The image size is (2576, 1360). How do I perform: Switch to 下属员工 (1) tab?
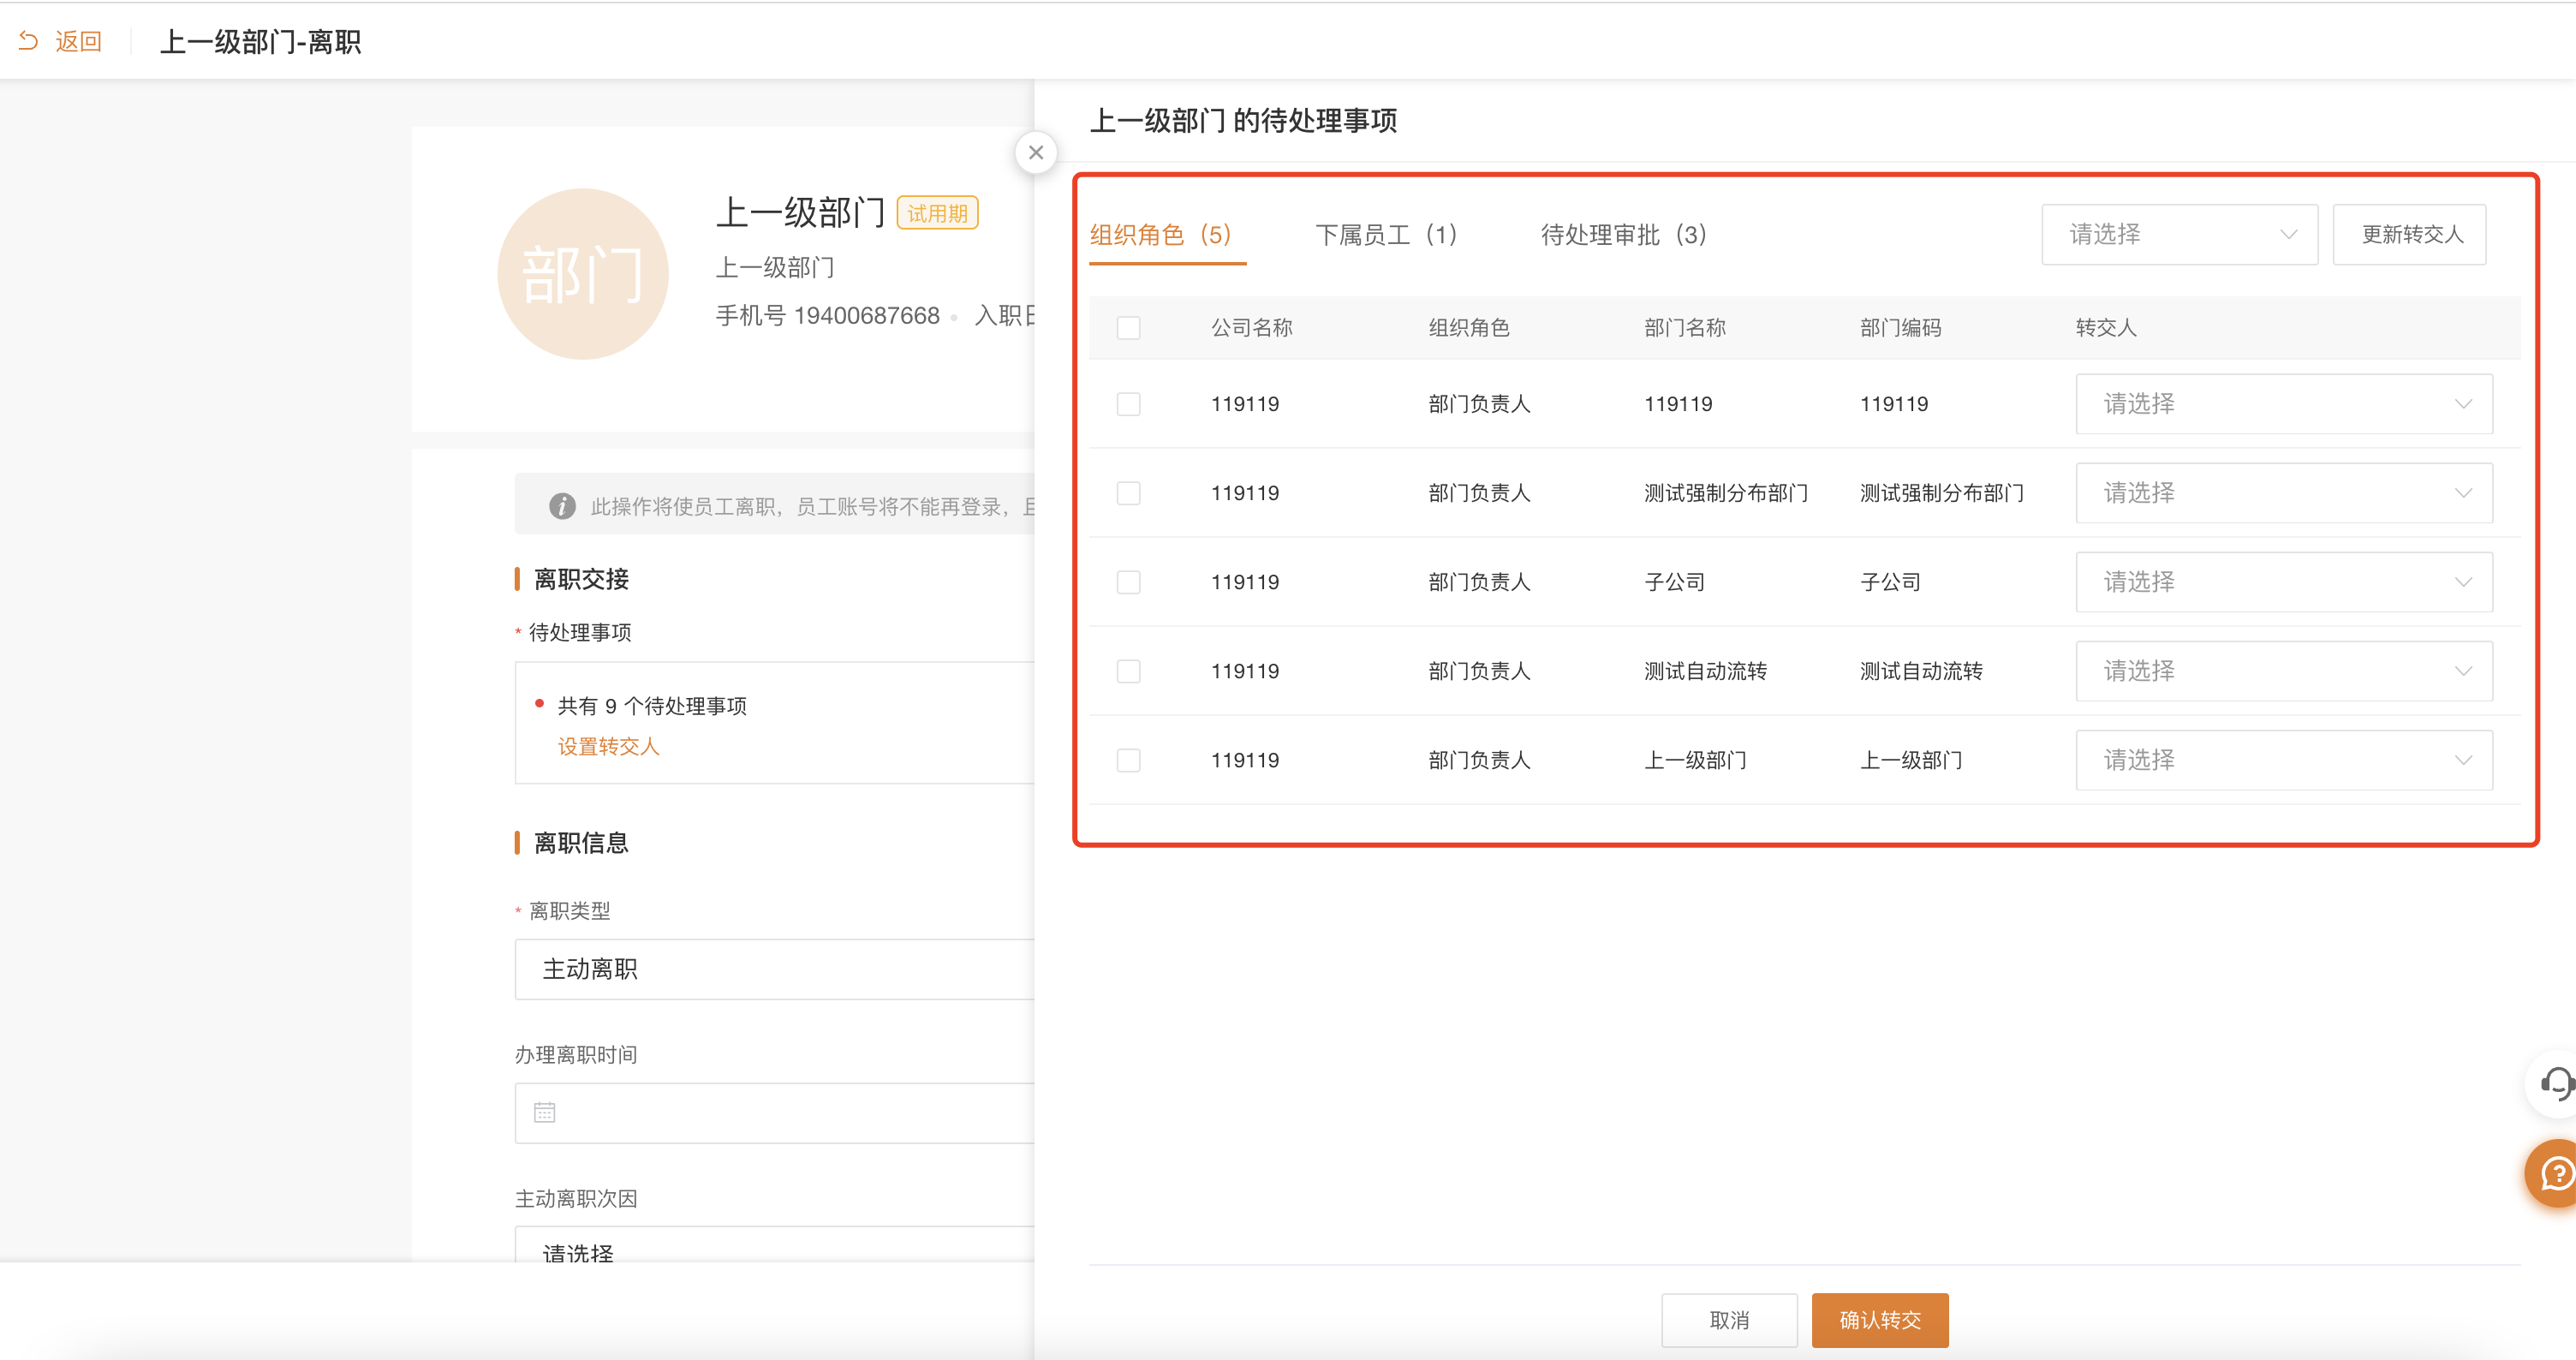tap(1387, 235)
